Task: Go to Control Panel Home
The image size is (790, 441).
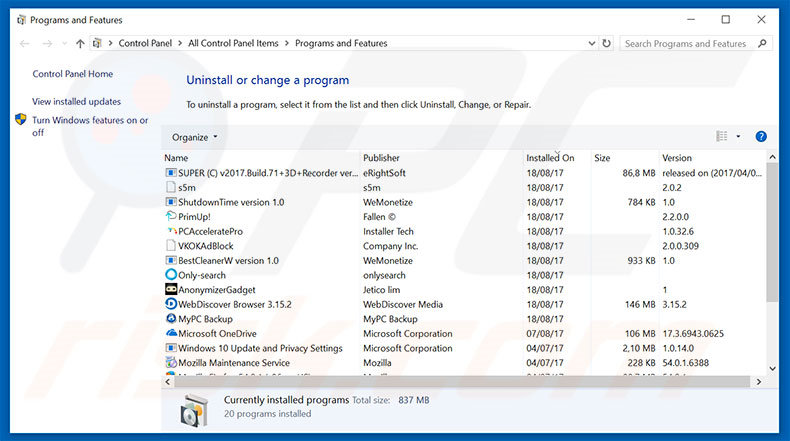Action: pyautogui.click(x=73, y=74)
